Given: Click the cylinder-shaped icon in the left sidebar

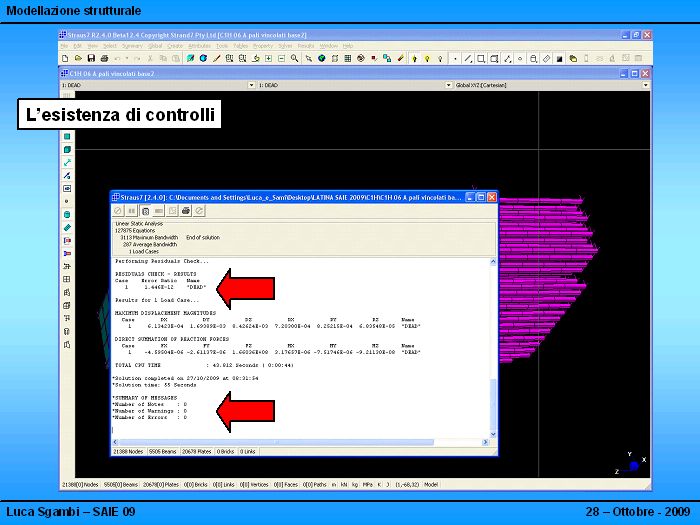Looking at the screenshot, I should coord(67,214).
